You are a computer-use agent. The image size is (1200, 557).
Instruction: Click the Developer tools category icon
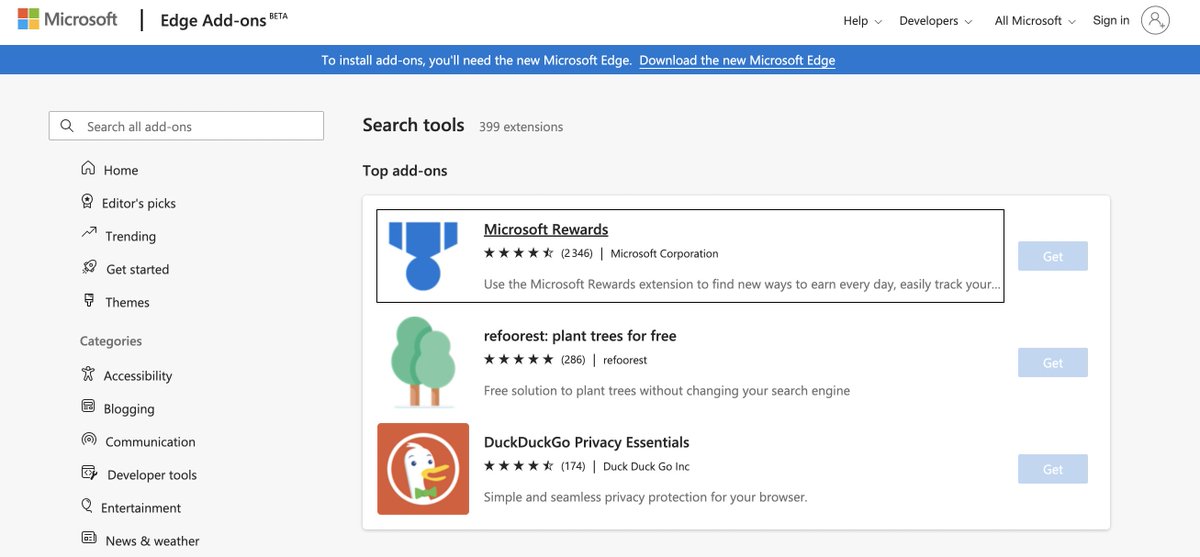click(x=89, y=473)
